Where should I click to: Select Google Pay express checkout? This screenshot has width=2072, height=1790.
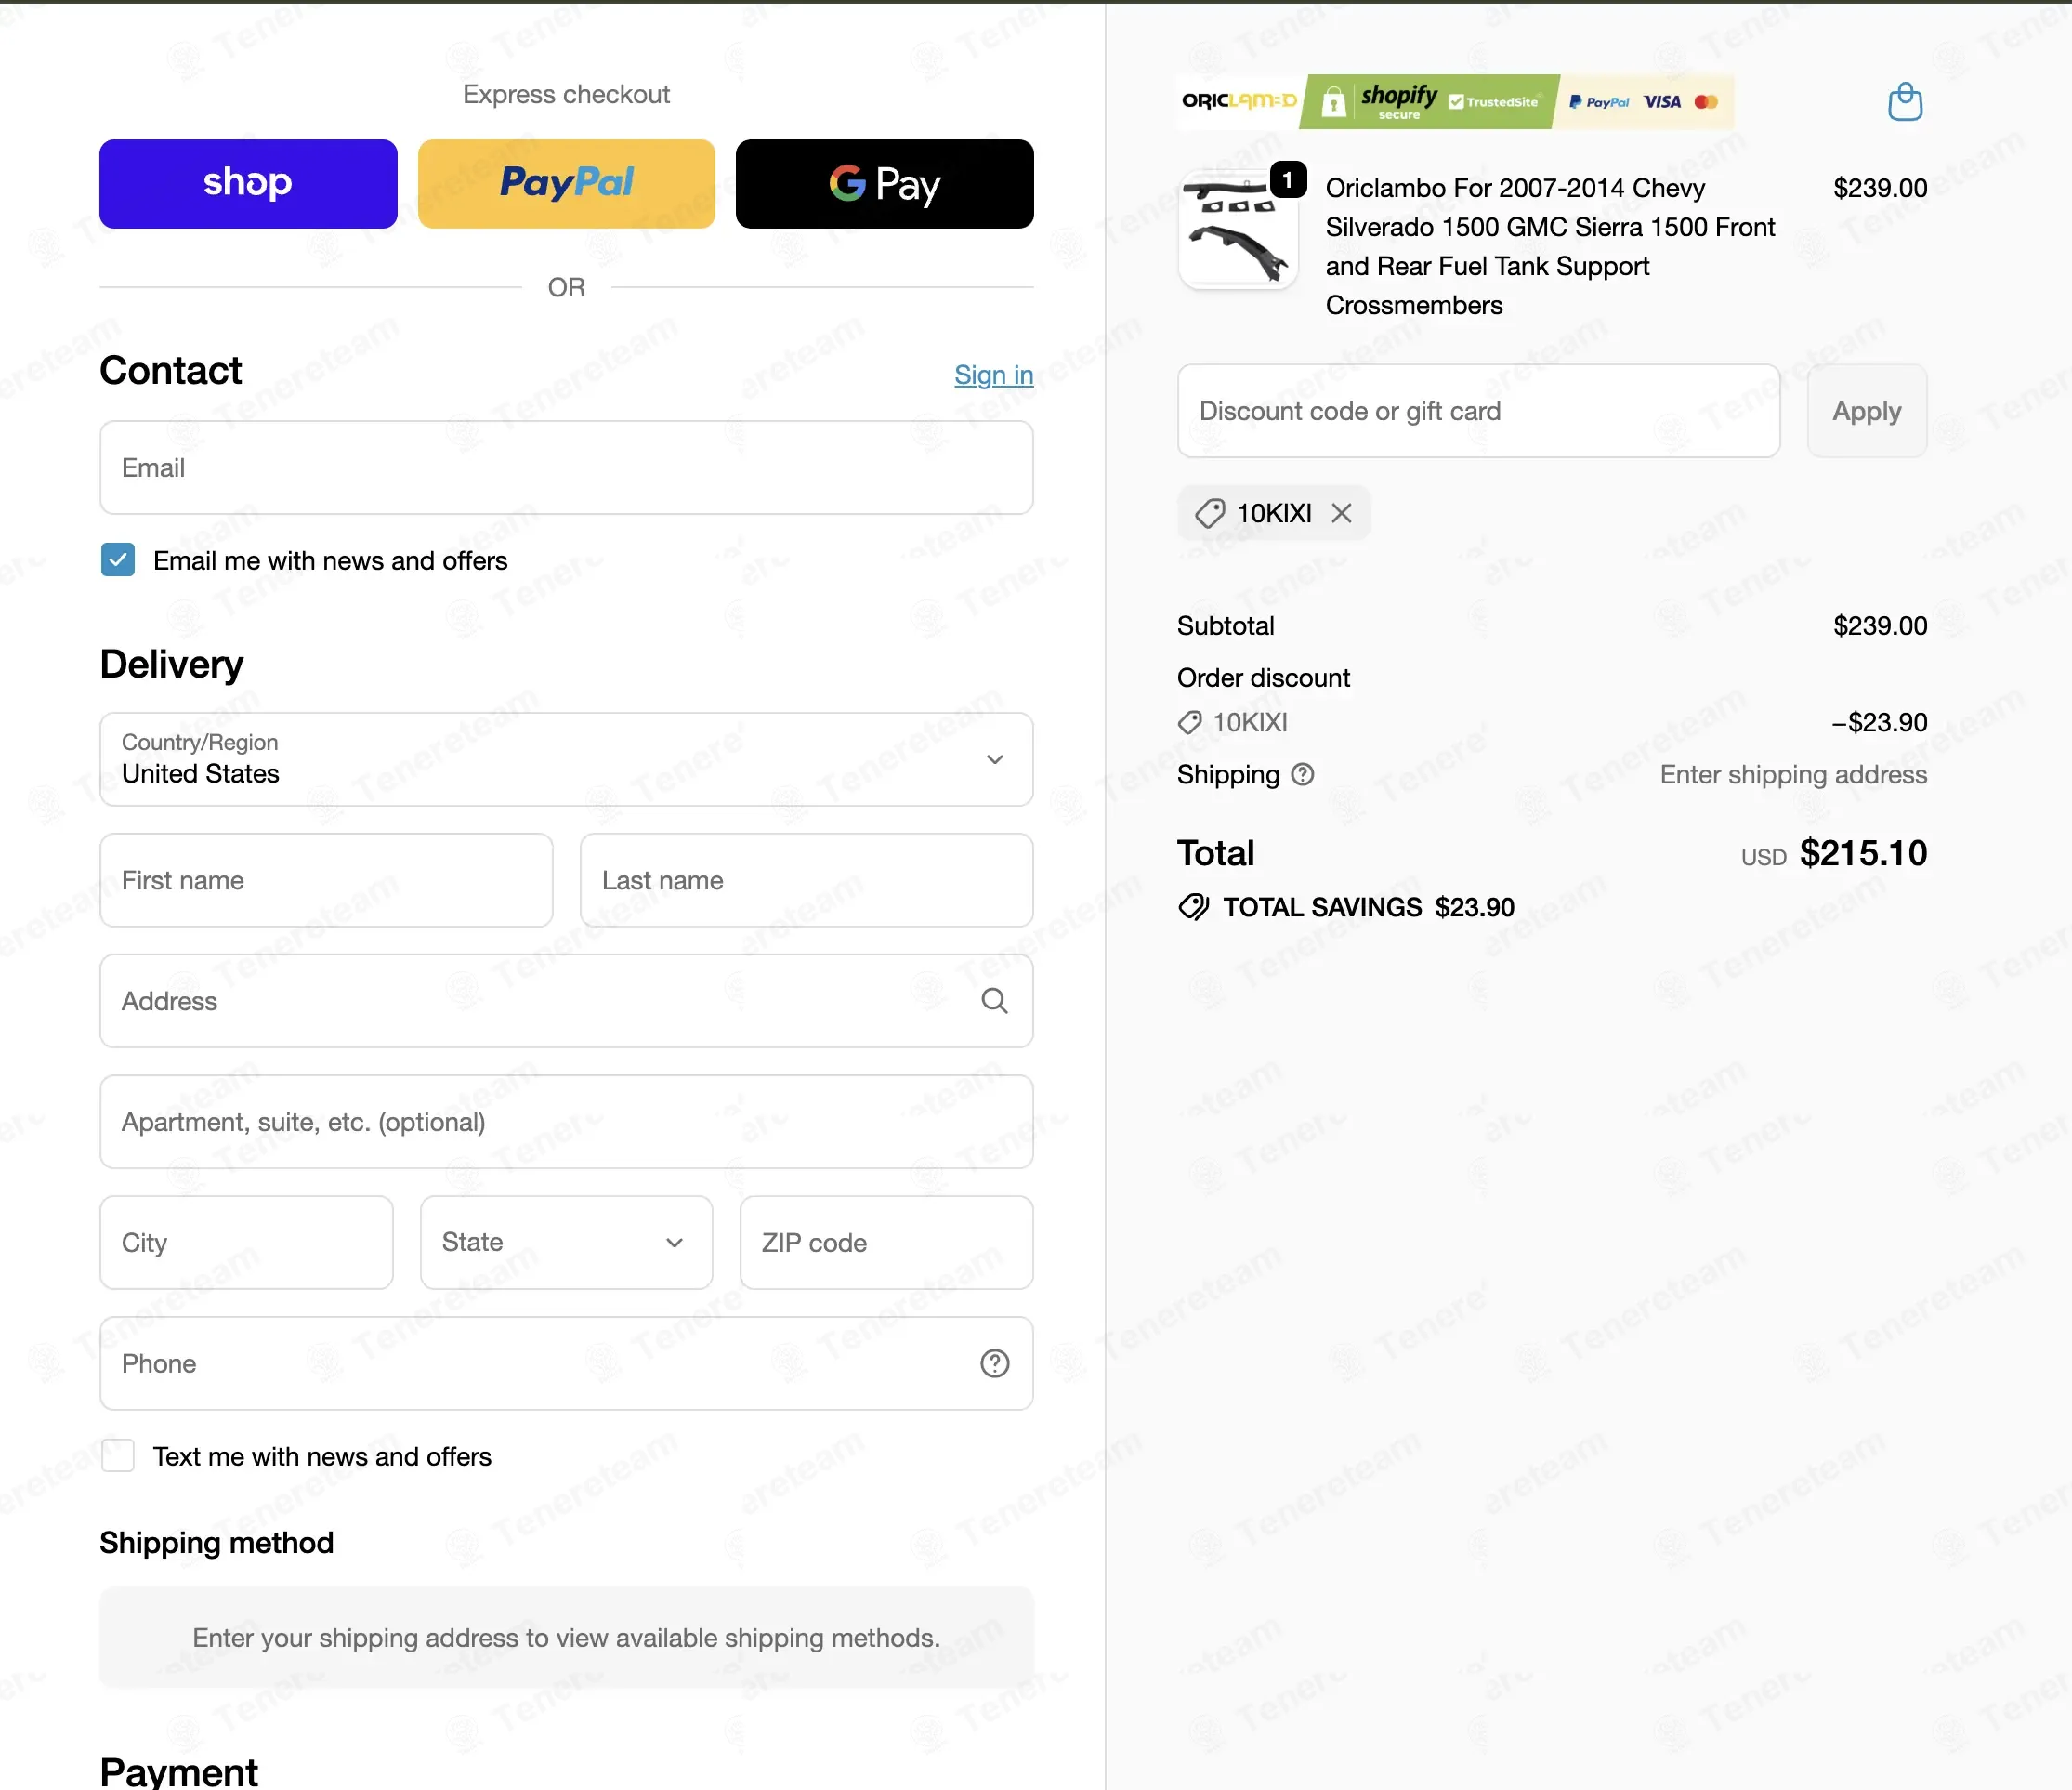(884, 184)
